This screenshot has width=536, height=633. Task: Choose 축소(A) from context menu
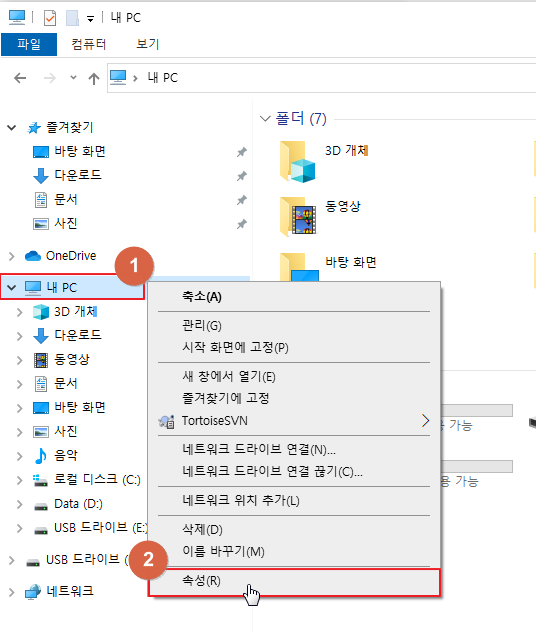(294, 297)
